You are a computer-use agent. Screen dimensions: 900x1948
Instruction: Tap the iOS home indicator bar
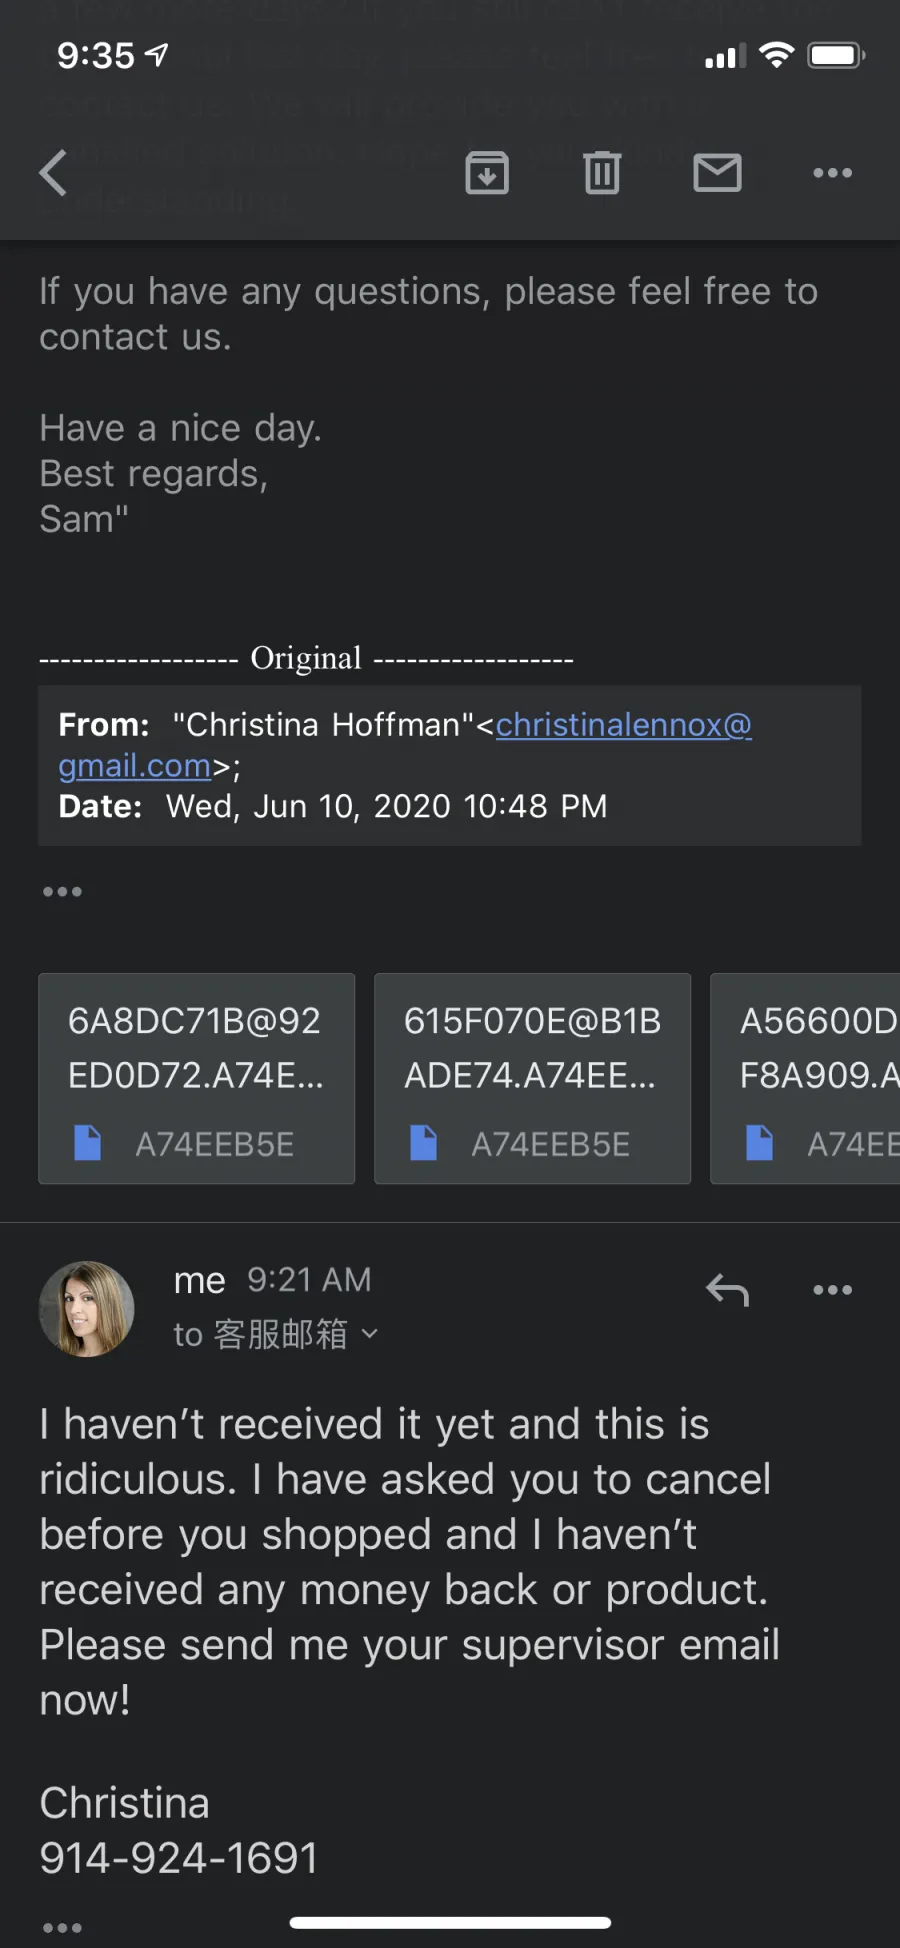(x=450, y=1922)
